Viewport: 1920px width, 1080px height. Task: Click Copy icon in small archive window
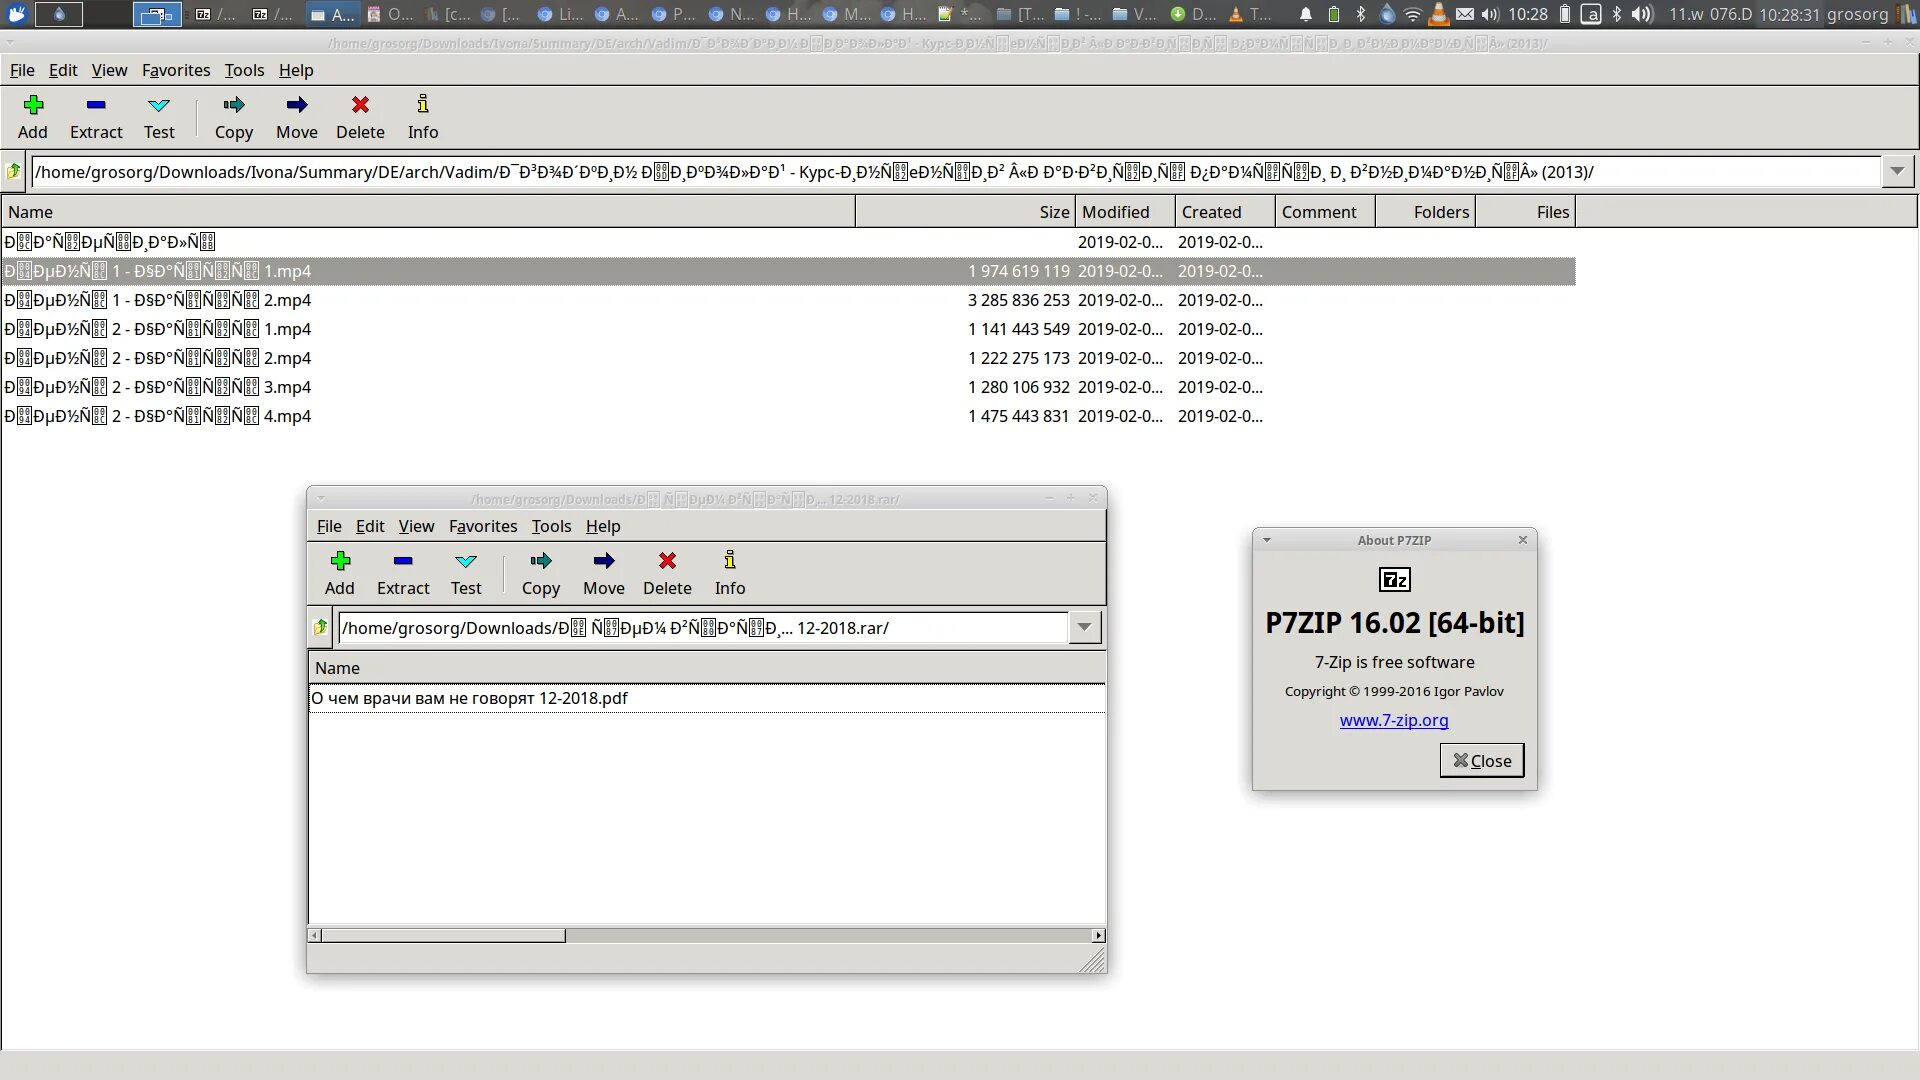(540, 561)
